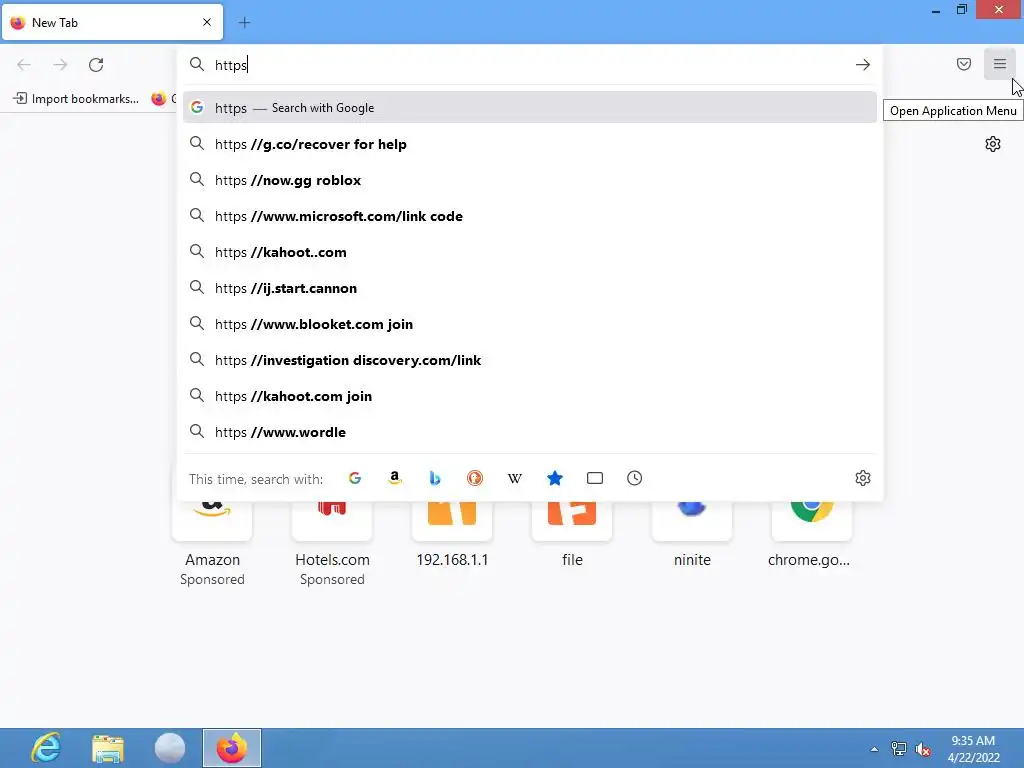The height and width of the screenshot is (768, 1024).
Task: Show hidden system tray icons arrow
Action: (x=874, y=749)
